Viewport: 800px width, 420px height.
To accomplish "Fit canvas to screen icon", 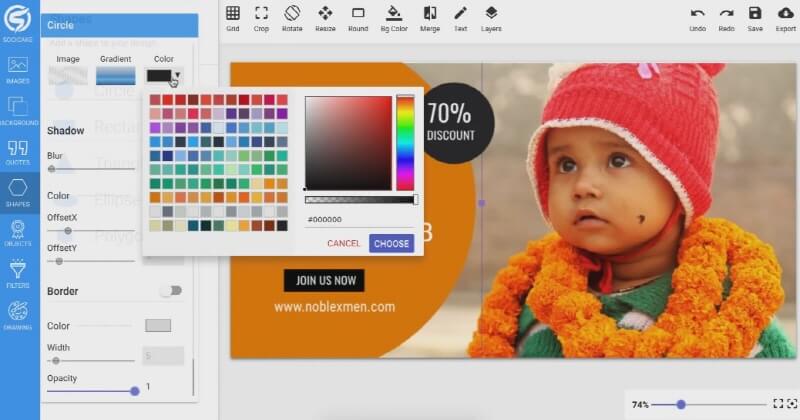I will tap(778, 404).
